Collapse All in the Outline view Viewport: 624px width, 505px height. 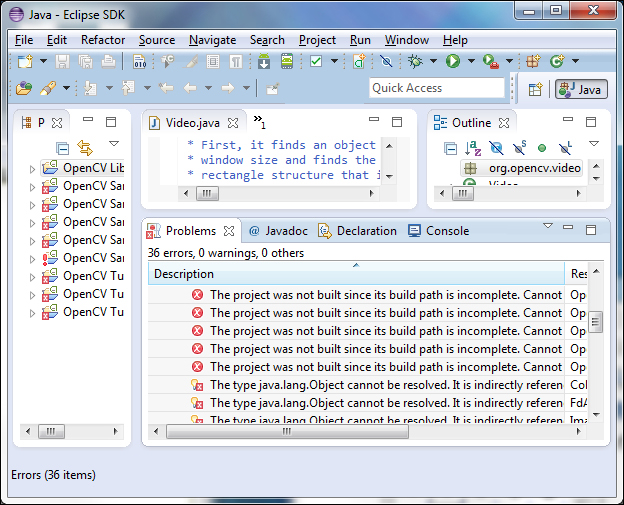[450, 148]
